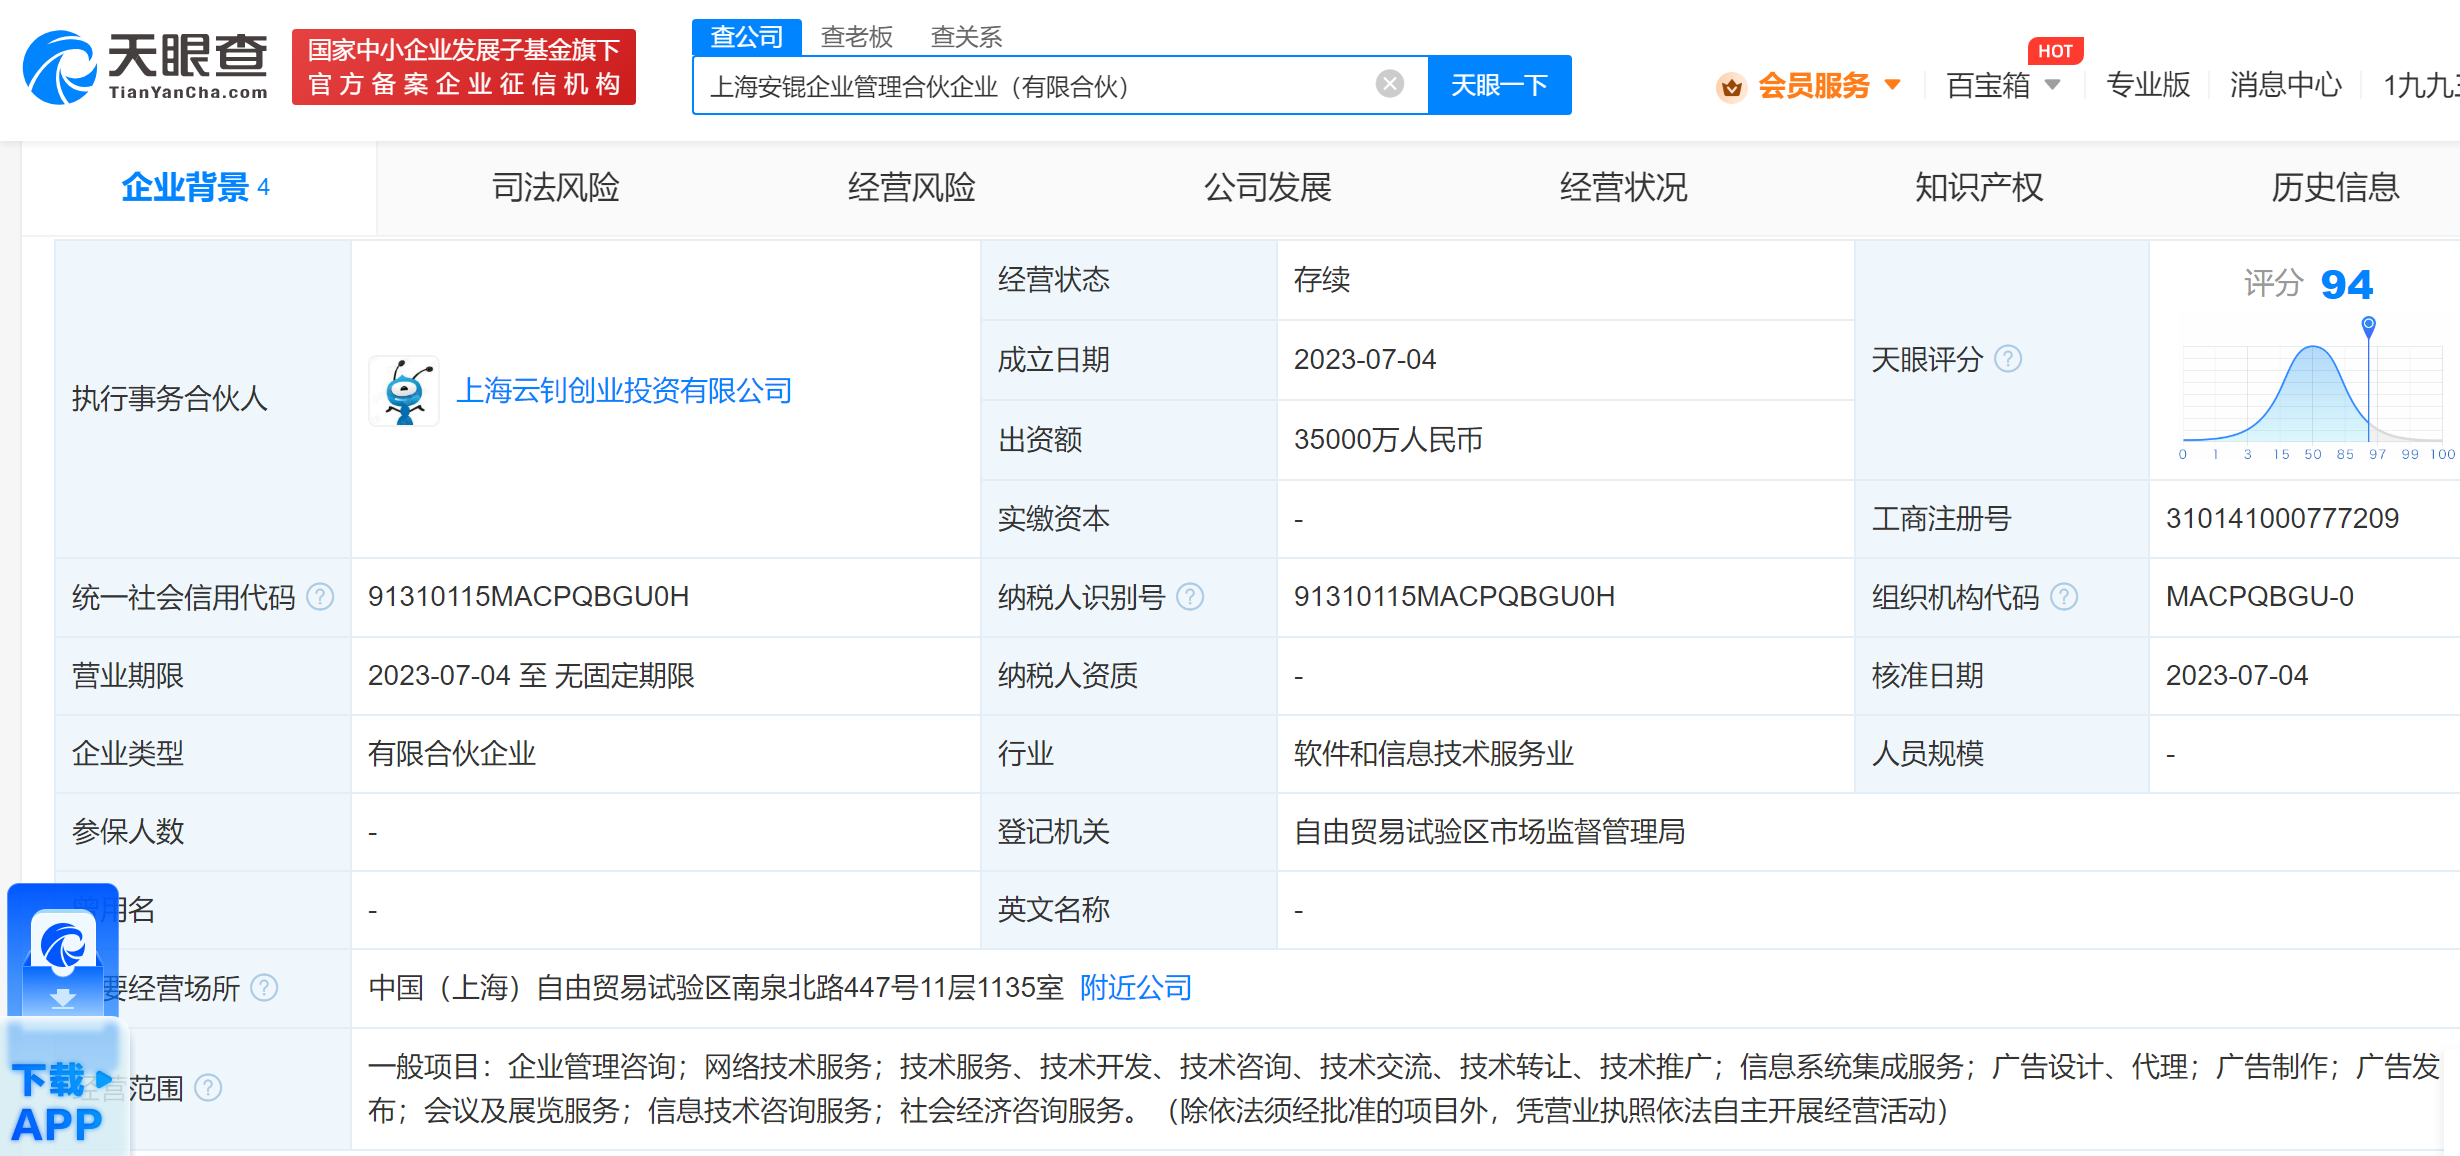2460x1156 pixels.
Task: Open help icon beside 统一社会信用代码
Action: (320, 597)
